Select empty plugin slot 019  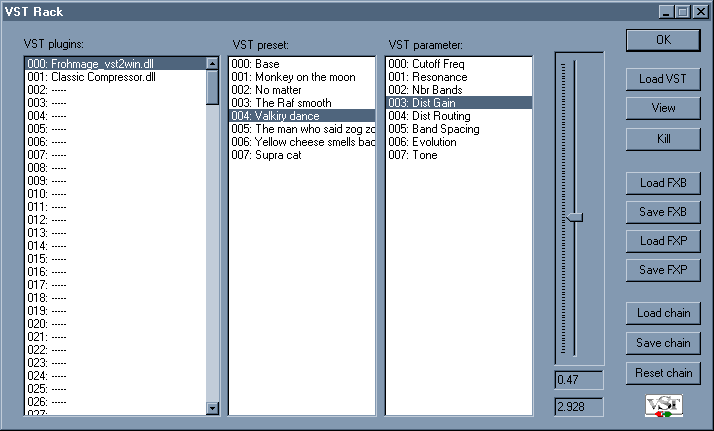(116, 311)
